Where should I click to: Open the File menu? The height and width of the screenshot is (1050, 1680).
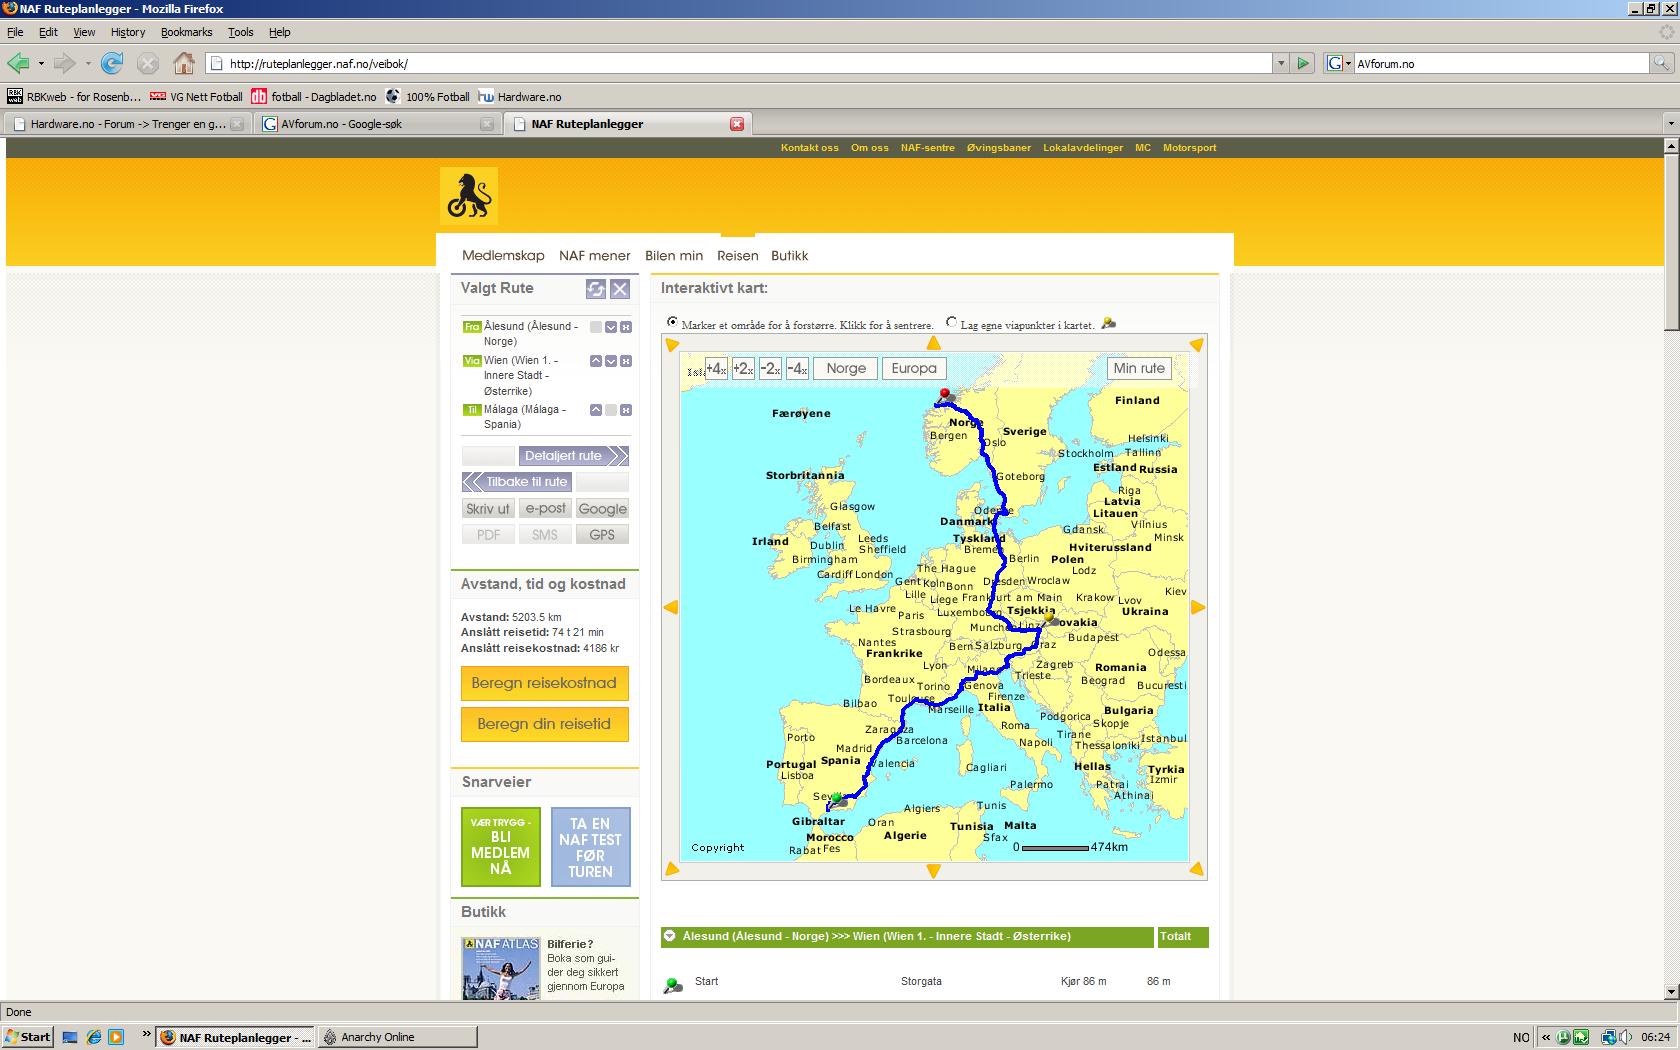pyautogui.click(x=15, y=32)
